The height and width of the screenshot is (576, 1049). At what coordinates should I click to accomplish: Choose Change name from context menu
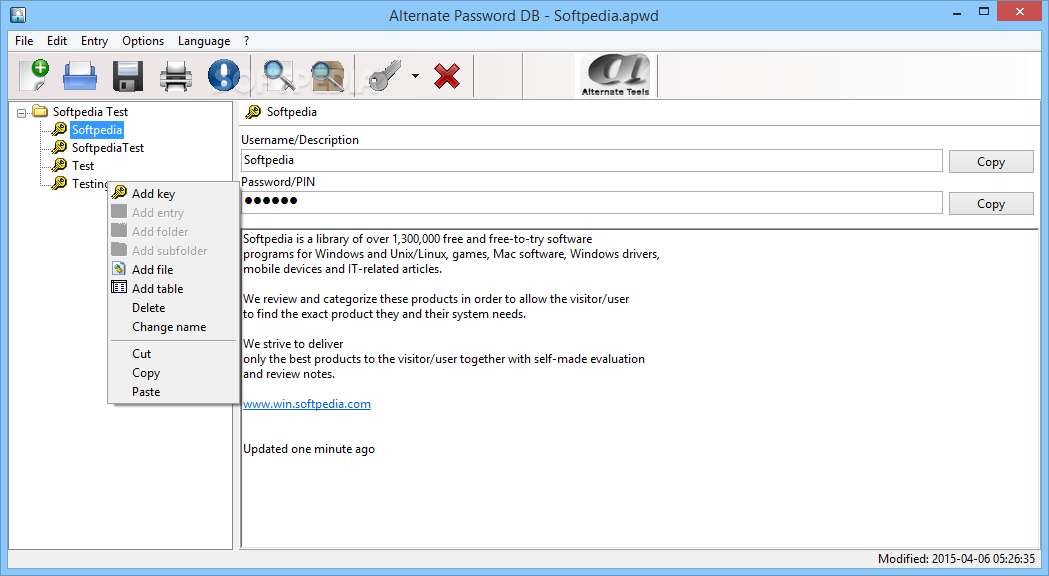pos(174,327)
